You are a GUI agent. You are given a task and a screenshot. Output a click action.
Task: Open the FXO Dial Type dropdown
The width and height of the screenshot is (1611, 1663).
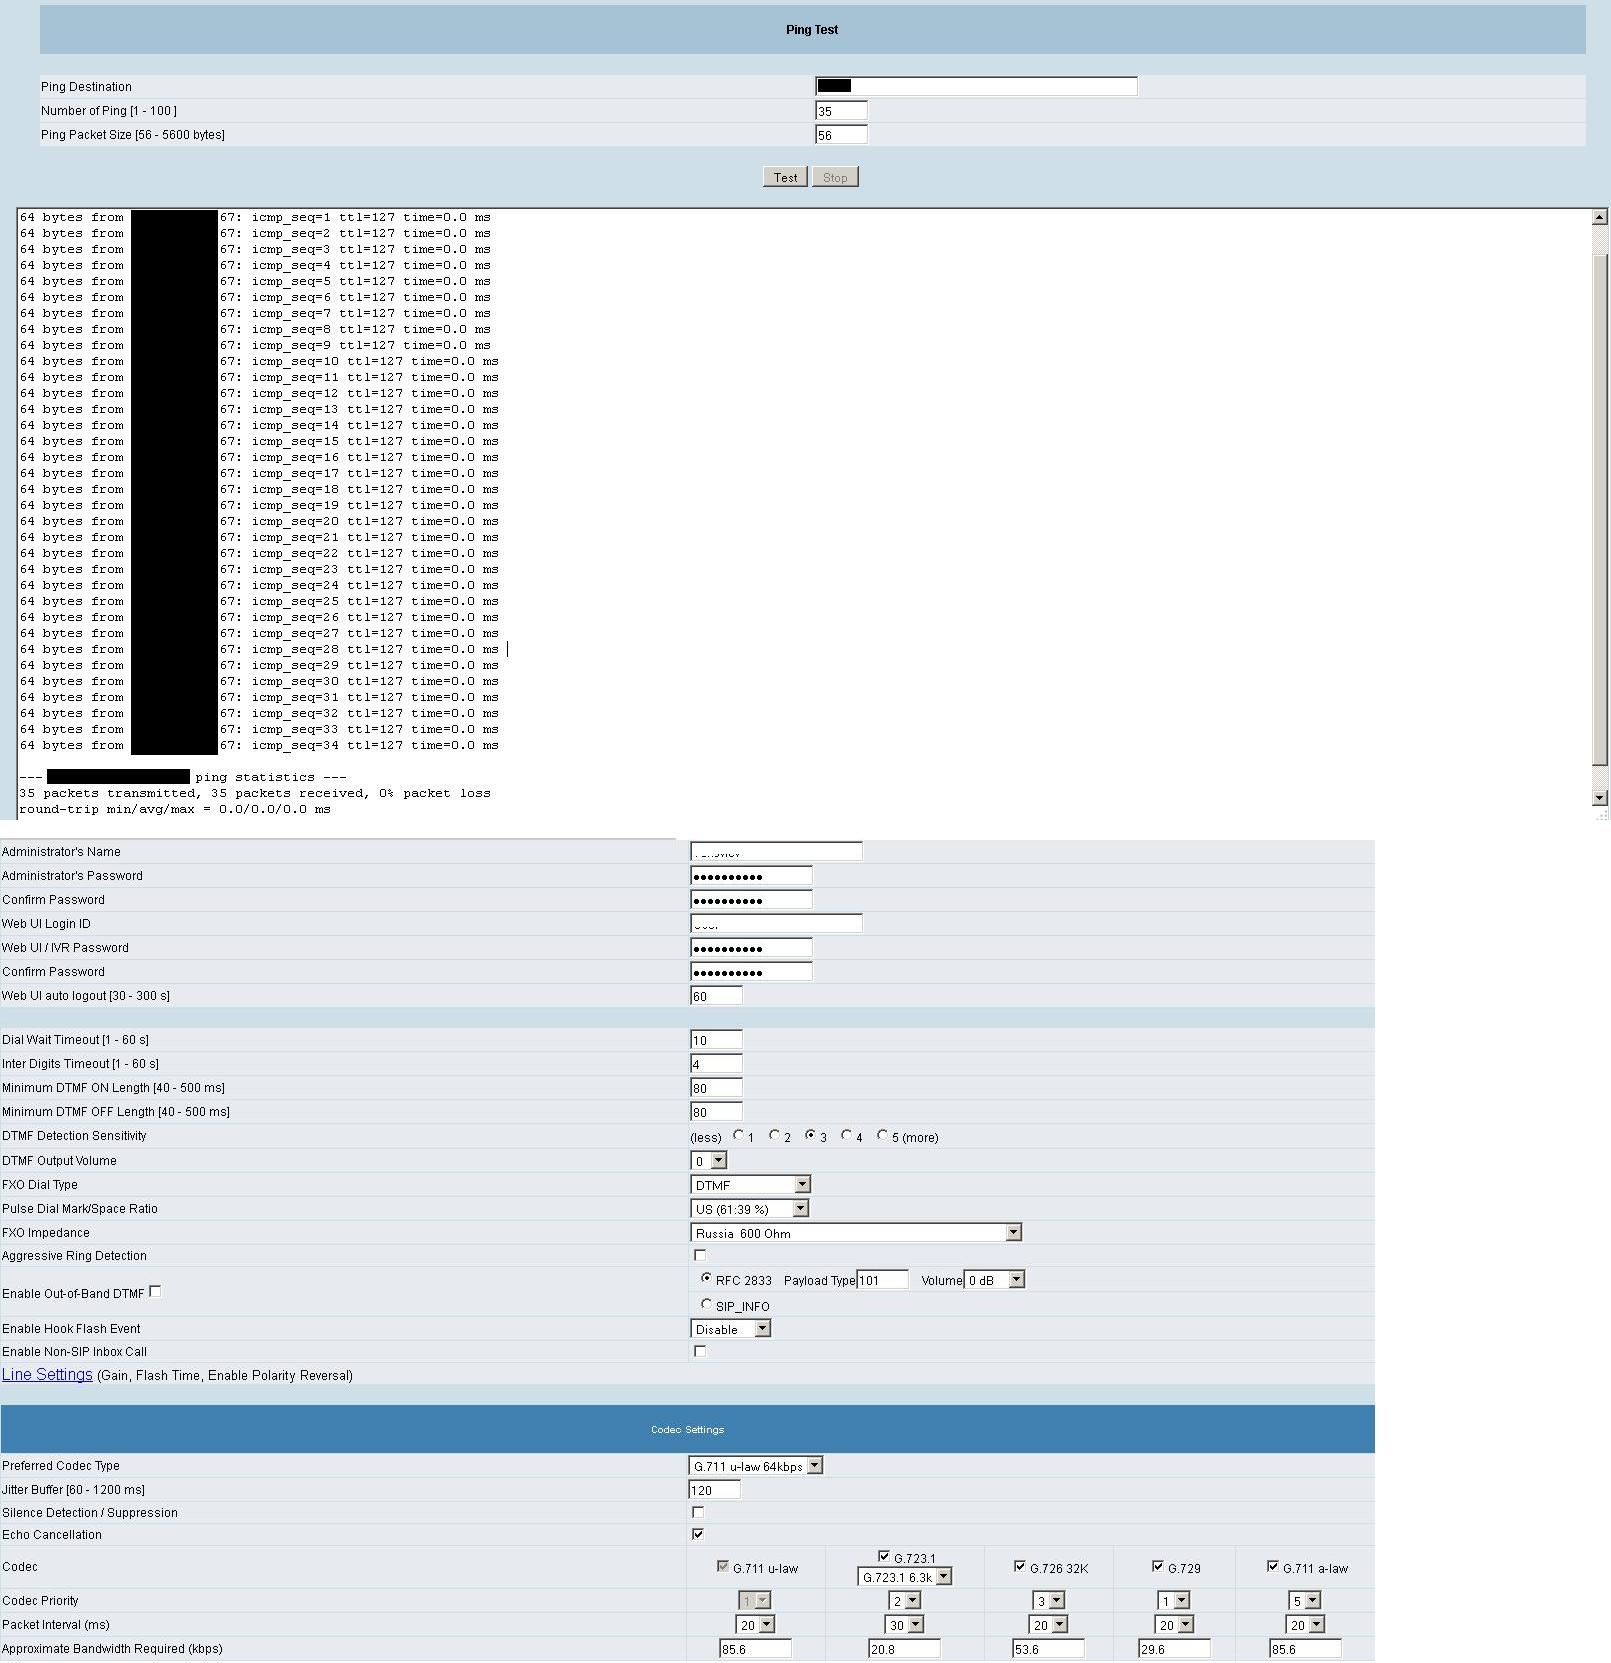pos(750,1184)
